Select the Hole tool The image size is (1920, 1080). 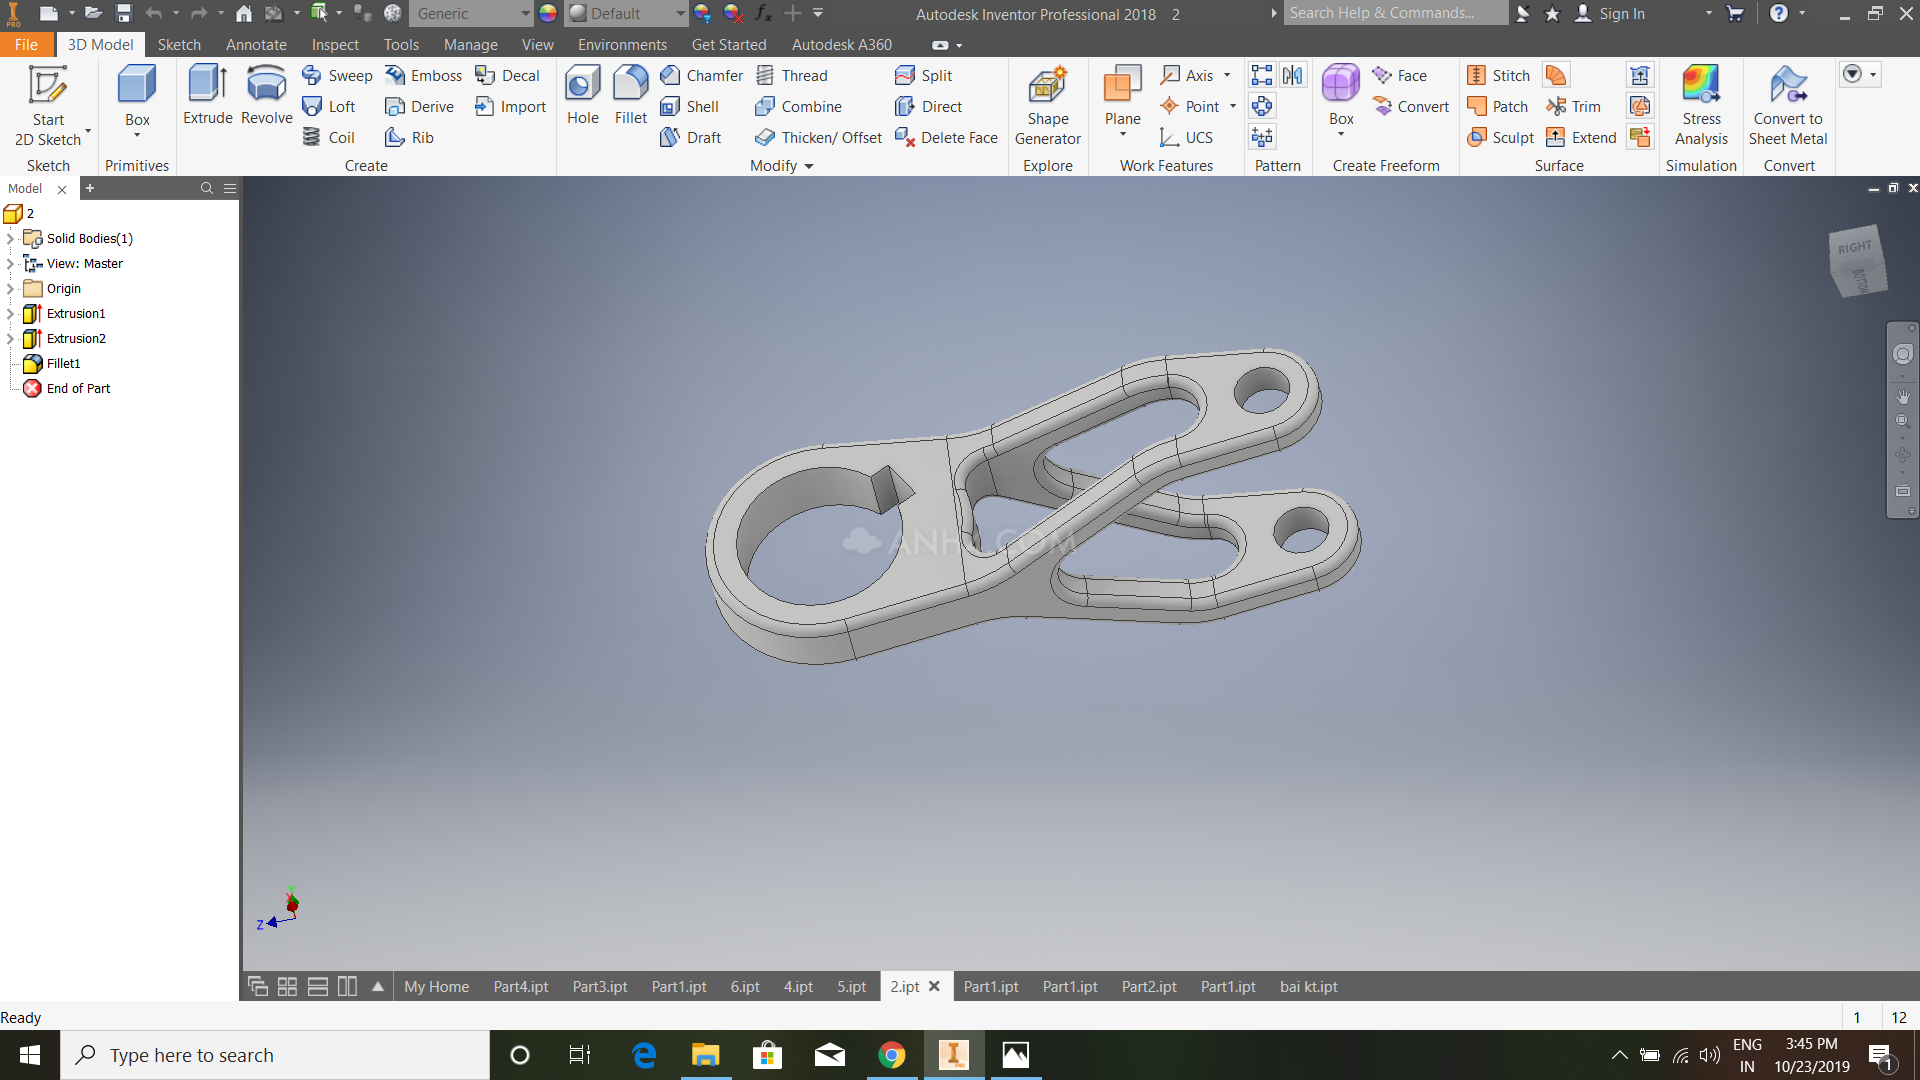(583, 96)
